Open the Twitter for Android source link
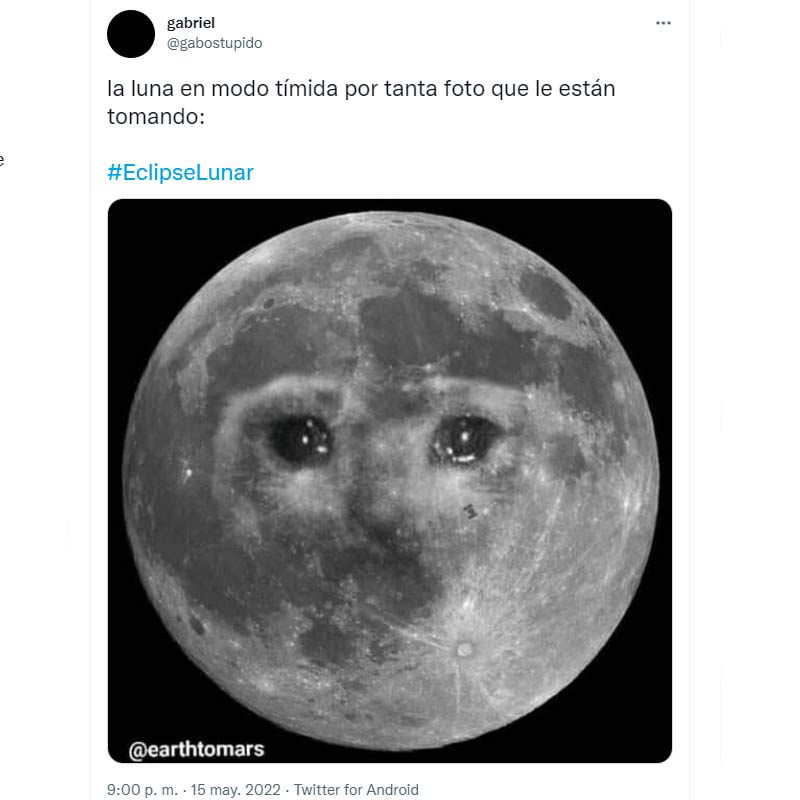Image resolution: width=800 pixels, height=800 pixels. click(356, 789)
